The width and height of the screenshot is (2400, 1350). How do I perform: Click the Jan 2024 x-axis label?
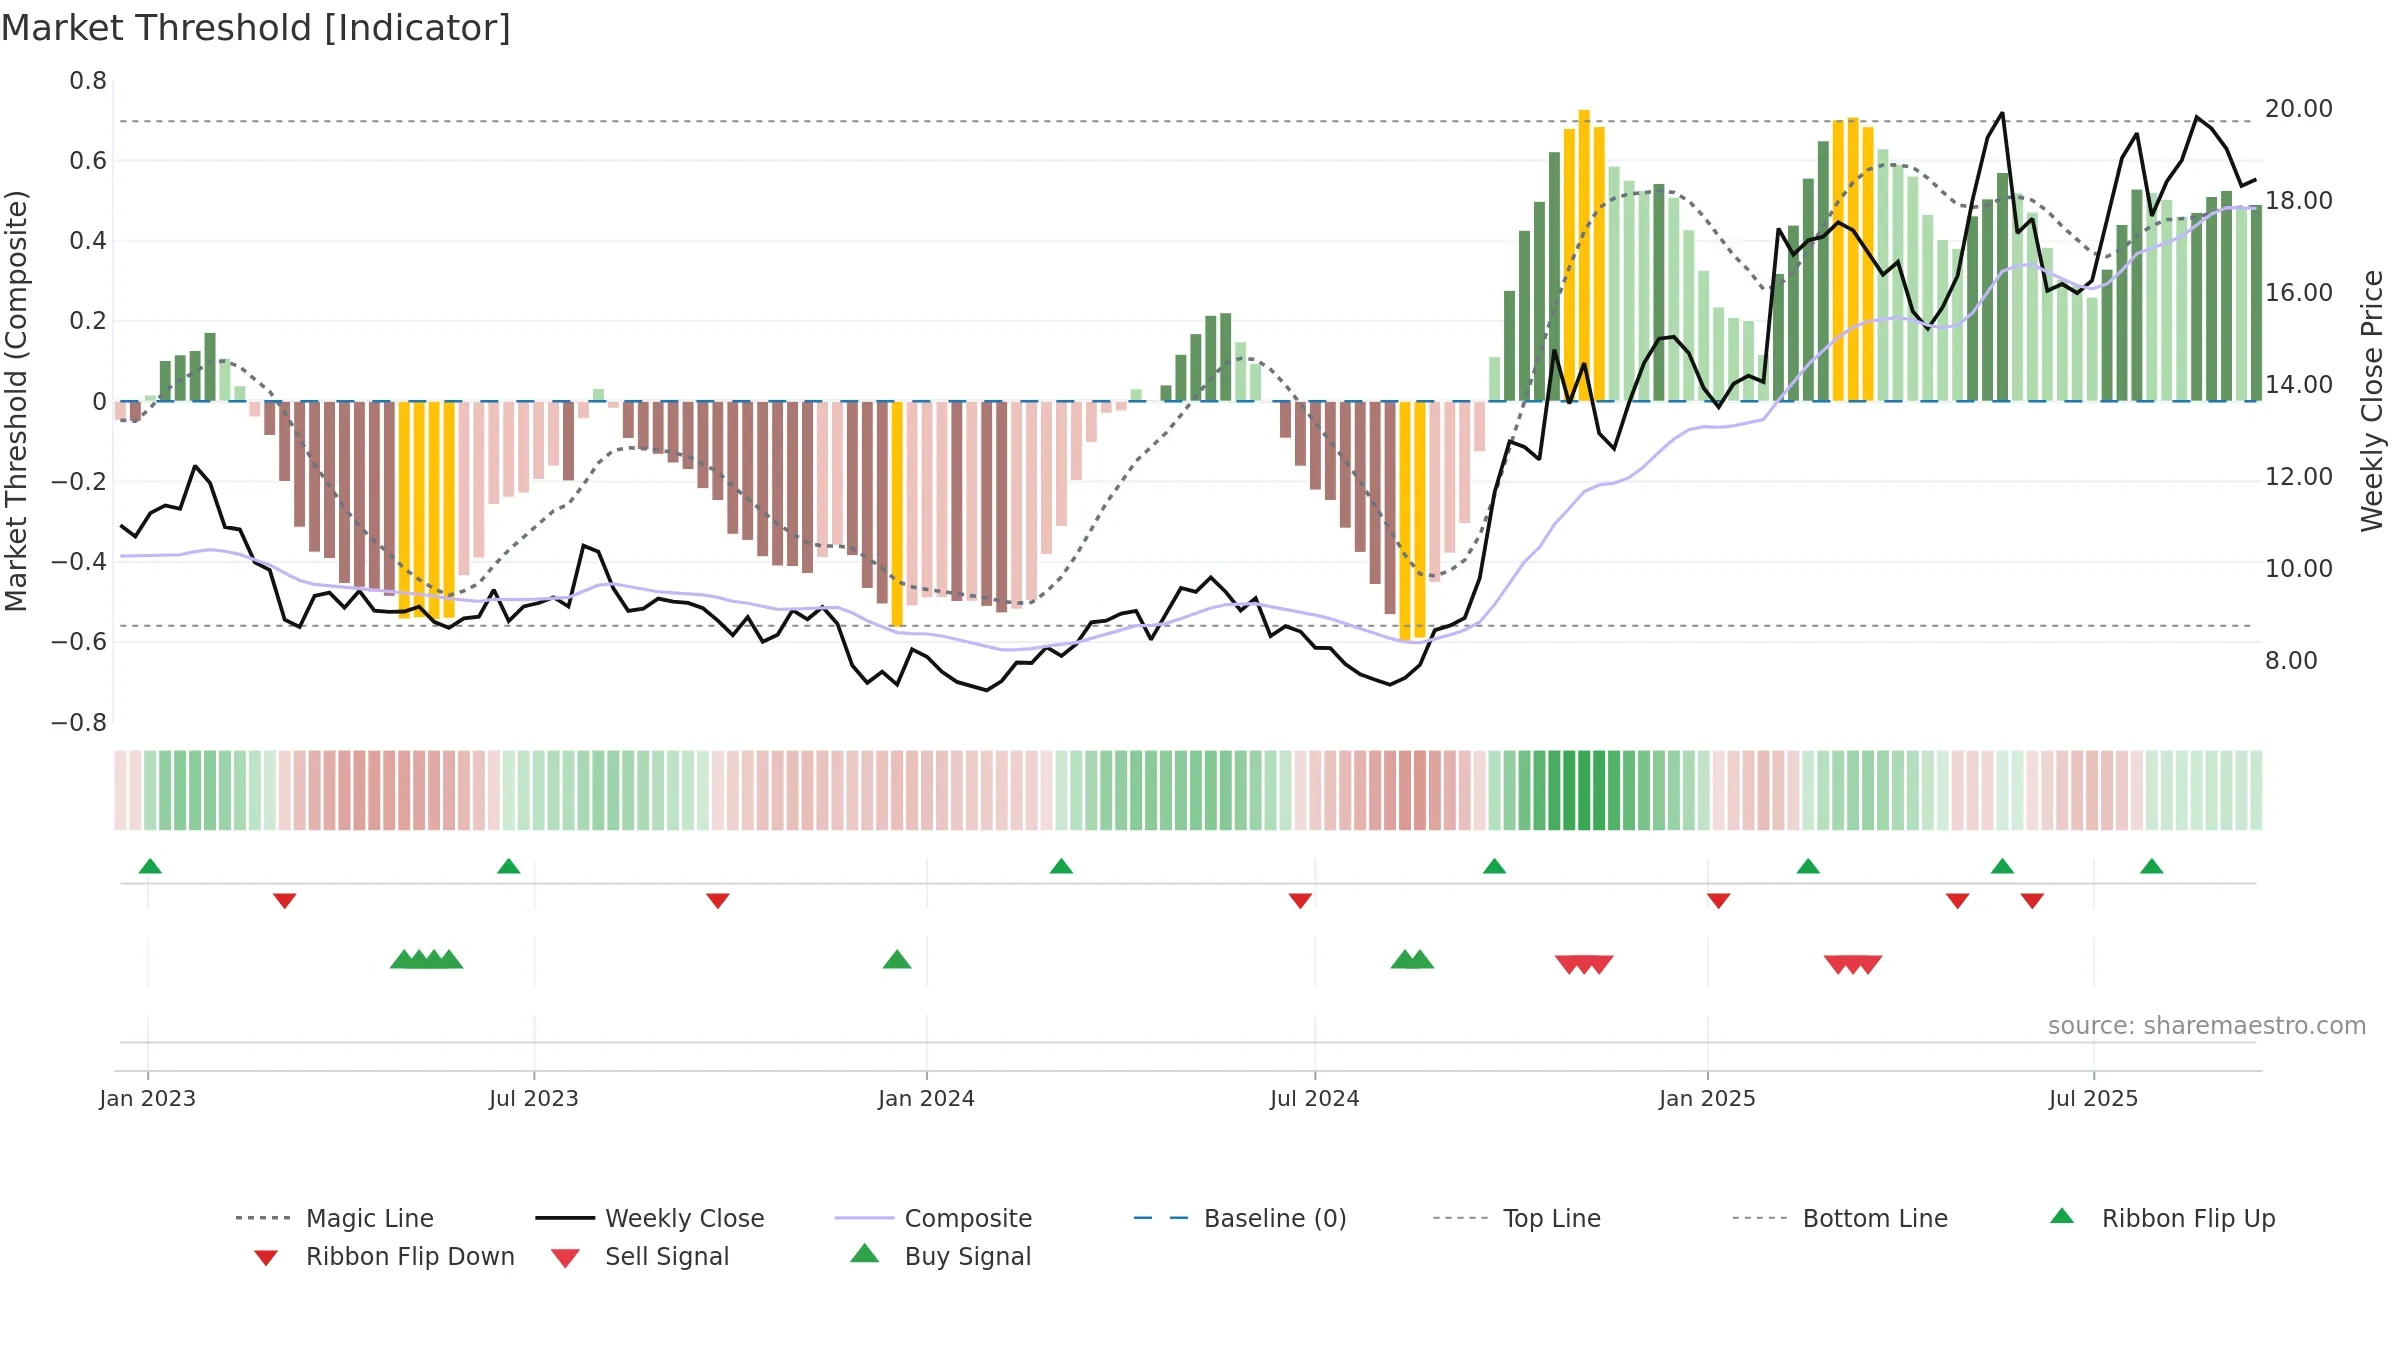pyautogui.click(x=926, y=1098)
